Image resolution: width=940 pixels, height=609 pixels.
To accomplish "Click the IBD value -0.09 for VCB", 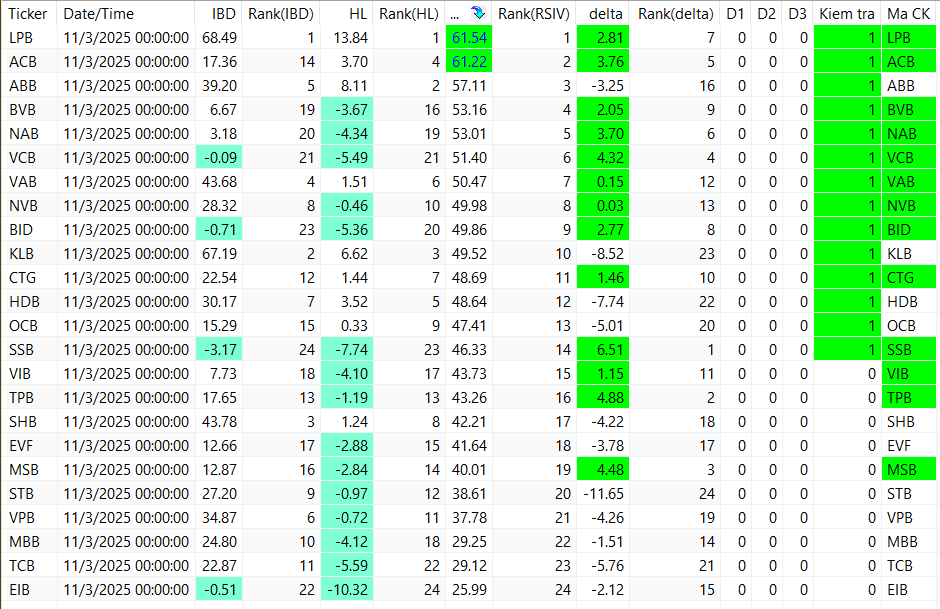I will [219, 158].
